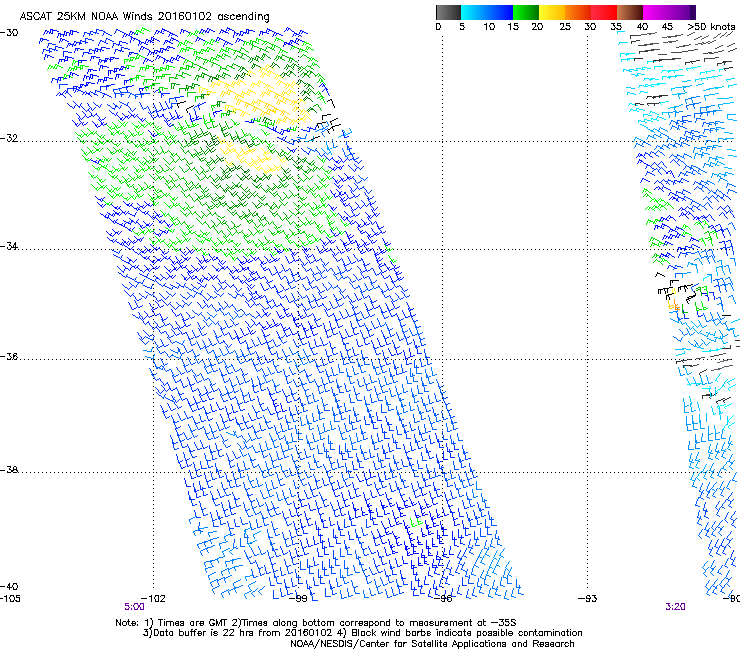The width and height of the screenshot is (740, 650).
Task: Select the red 30-35 knots color band
Action: click(604, 12)
